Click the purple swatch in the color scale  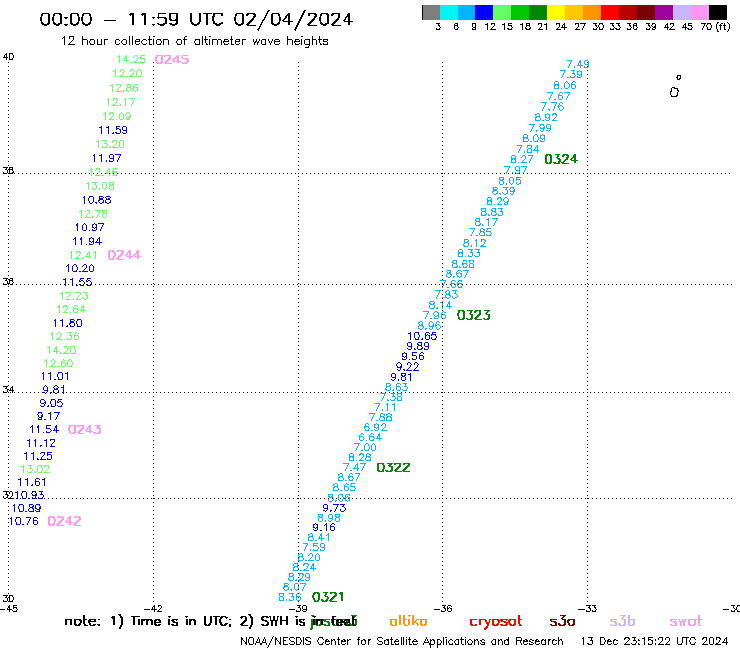pyautogui.click(x=664, y=12)
